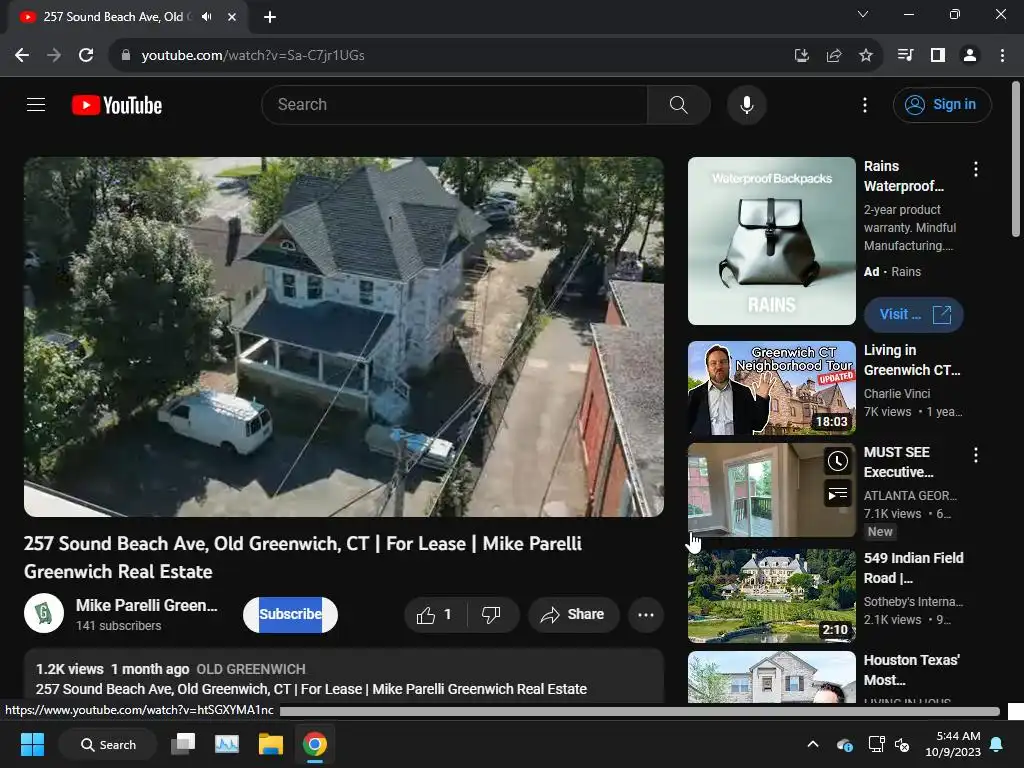
Task: Open Chrome three-dot menu
Action: pos(1002,56)
